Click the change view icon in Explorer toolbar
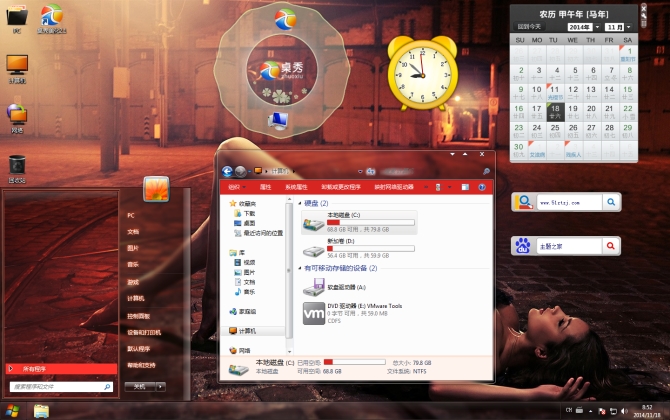This screenshot has height=420, width=670. click(438, 187)
